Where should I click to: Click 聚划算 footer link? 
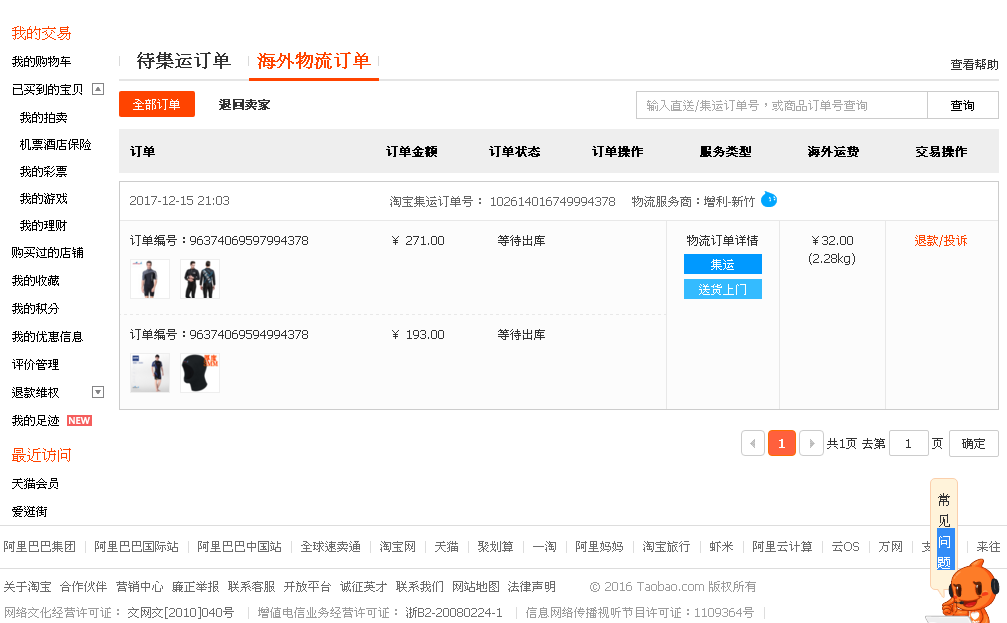tap(495, 547)
